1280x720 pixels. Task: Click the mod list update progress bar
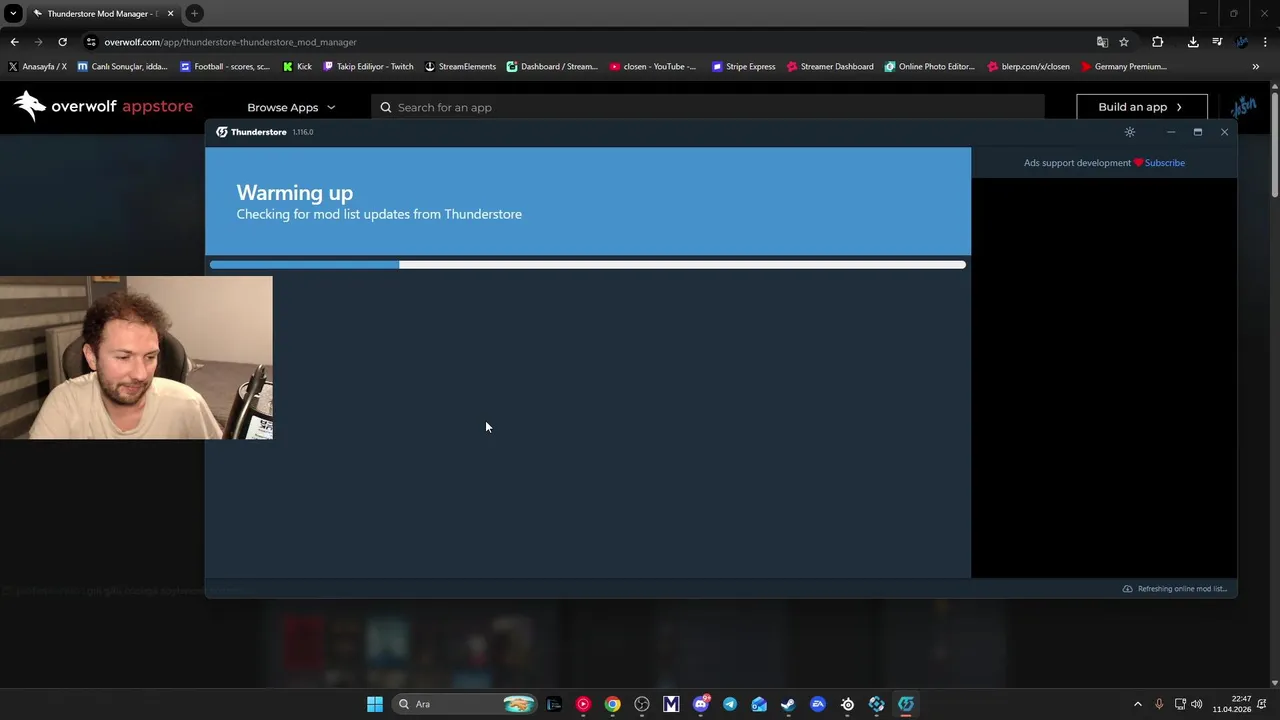(x=588, y=265)
